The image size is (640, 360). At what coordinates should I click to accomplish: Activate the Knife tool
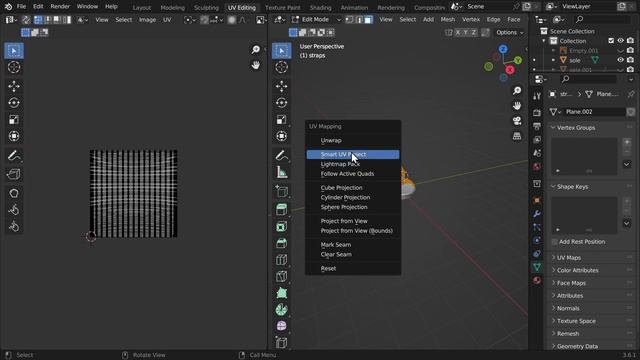282,276
